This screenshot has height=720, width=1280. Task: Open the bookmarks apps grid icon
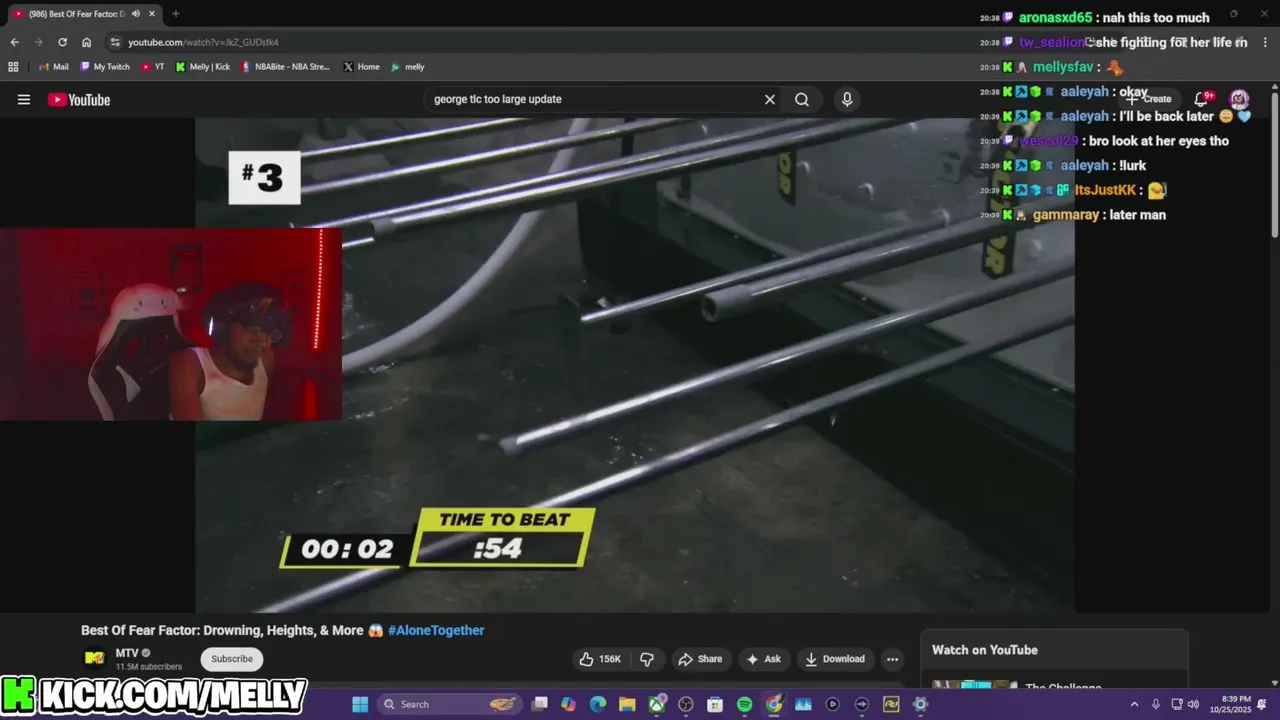tap(13, 67)
